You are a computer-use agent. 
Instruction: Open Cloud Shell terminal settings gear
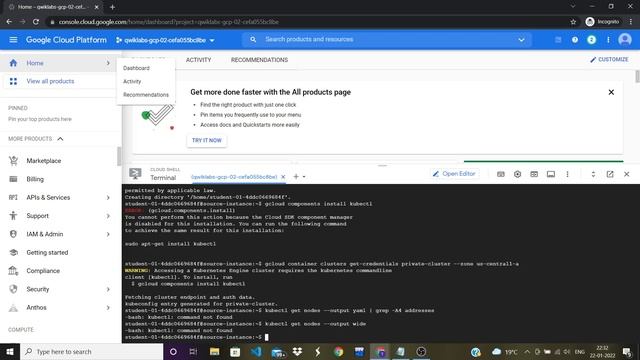click(518, 174)
